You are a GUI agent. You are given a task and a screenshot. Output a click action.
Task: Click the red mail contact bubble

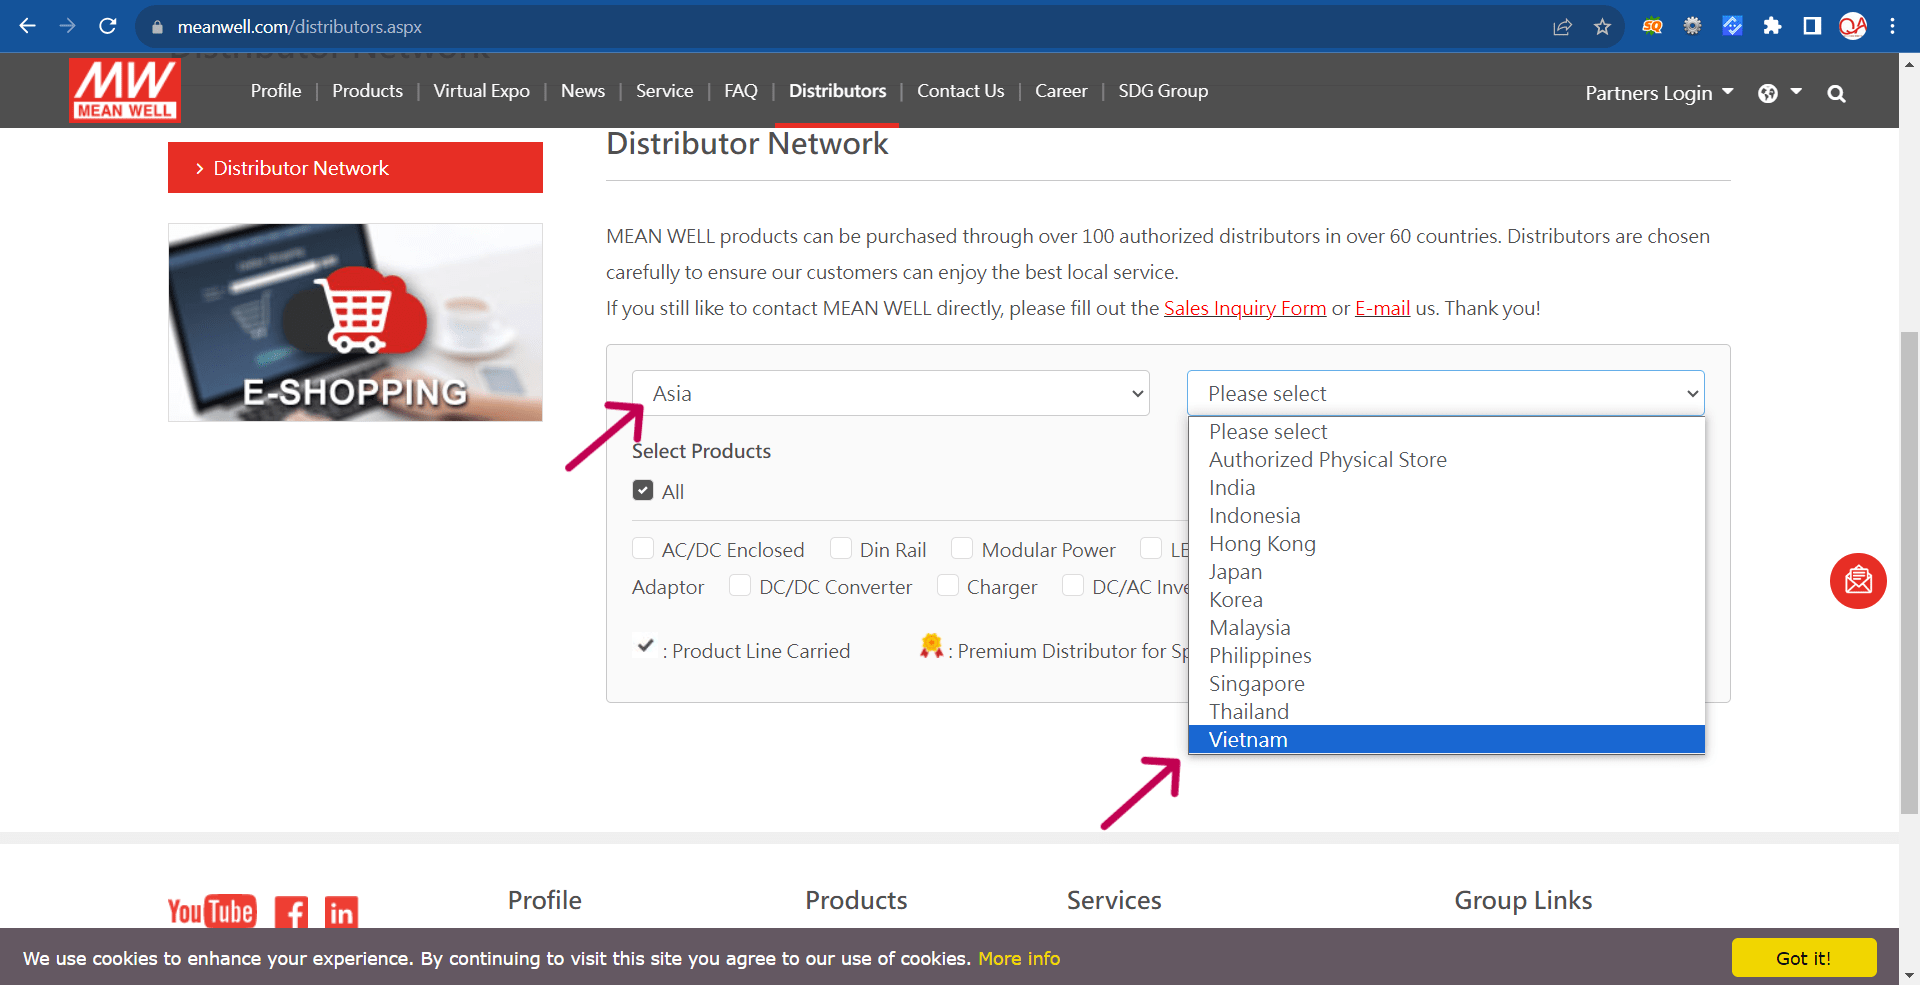click(x=1858, y=581)
